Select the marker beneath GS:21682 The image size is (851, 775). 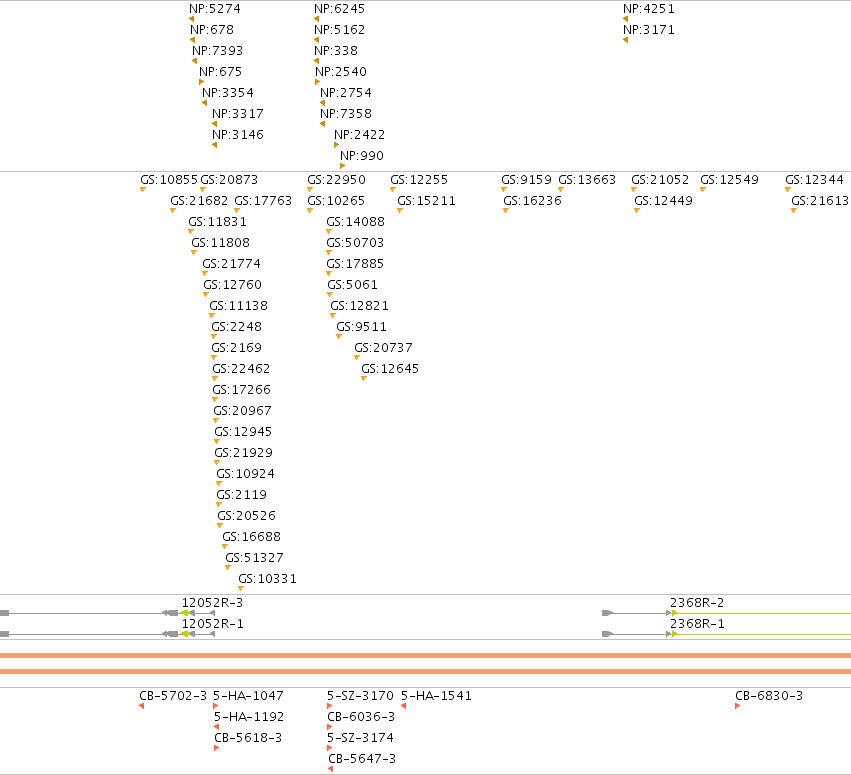(x=173, y=211)
